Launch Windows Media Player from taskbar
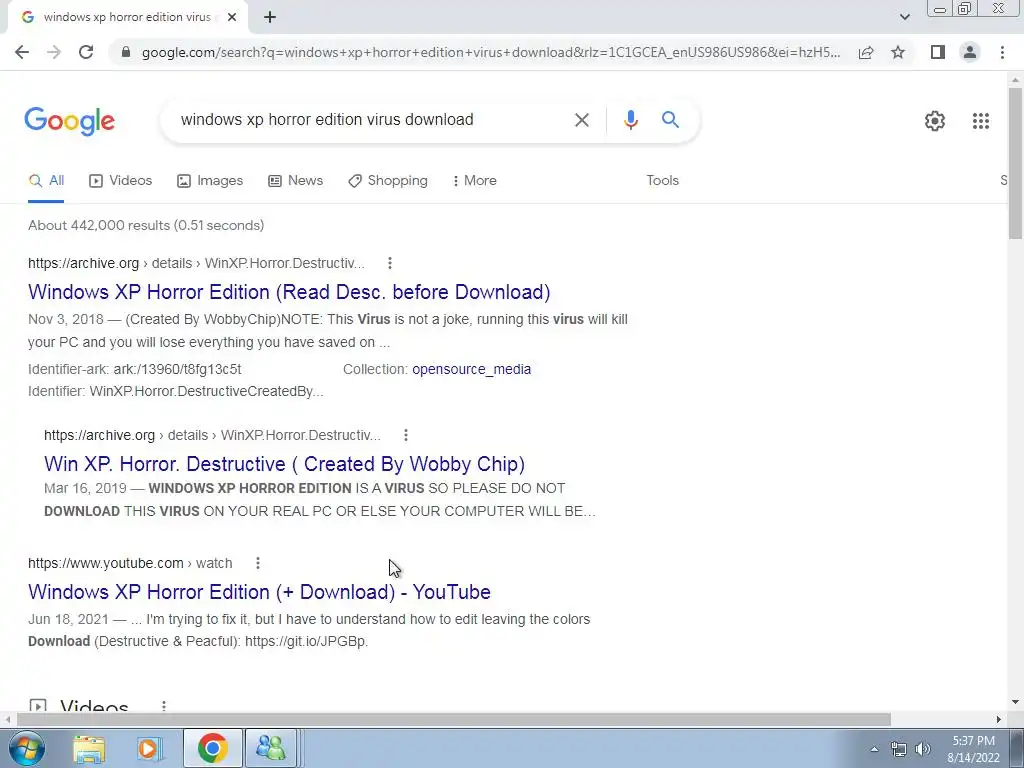Screen dimensions: 1024x768 (150, 748)
